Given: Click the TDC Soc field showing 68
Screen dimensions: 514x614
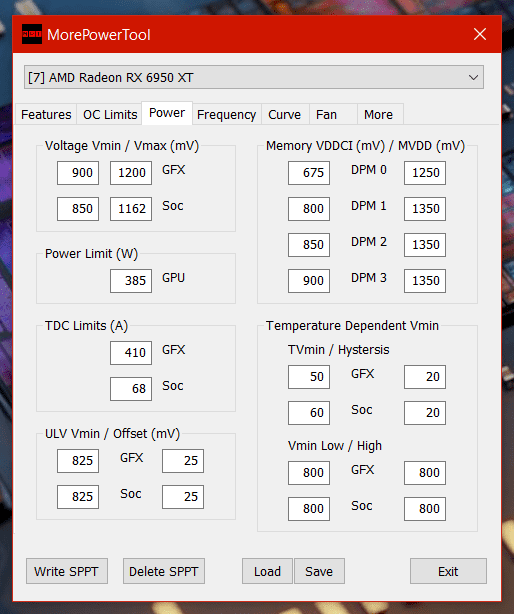Looking at the screenshot, I should [x=131, y=389].
